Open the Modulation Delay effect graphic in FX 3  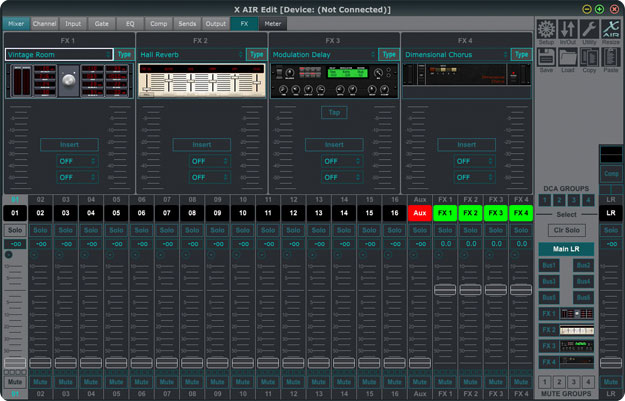(x=334, y=81)
